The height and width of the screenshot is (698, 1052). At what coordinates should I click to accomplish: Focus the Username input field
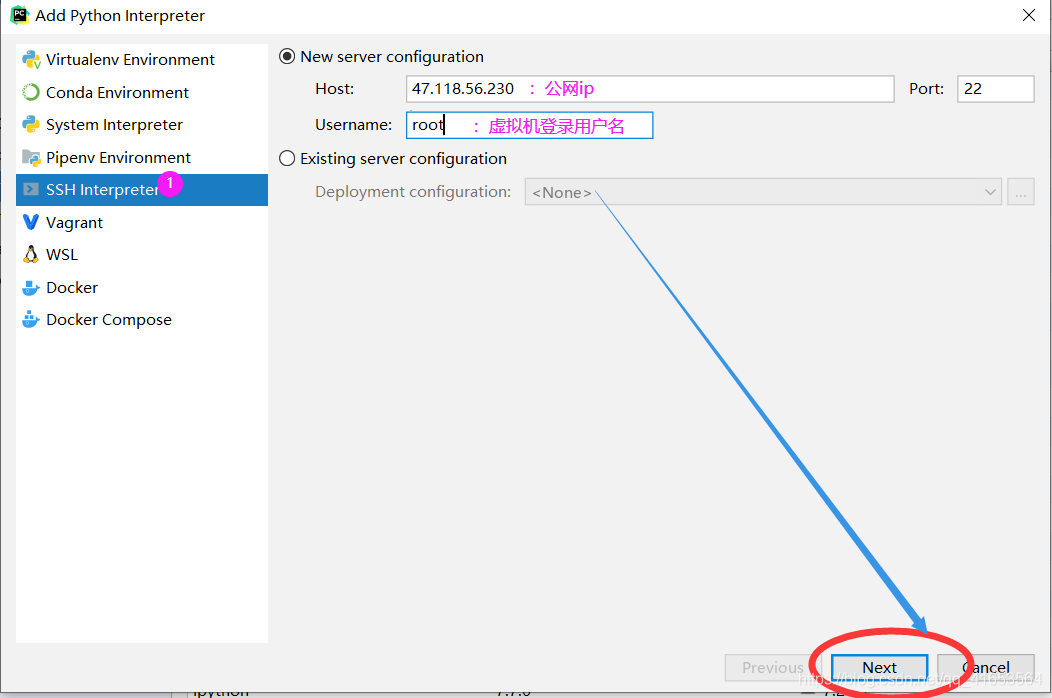[x=529, y=125]
